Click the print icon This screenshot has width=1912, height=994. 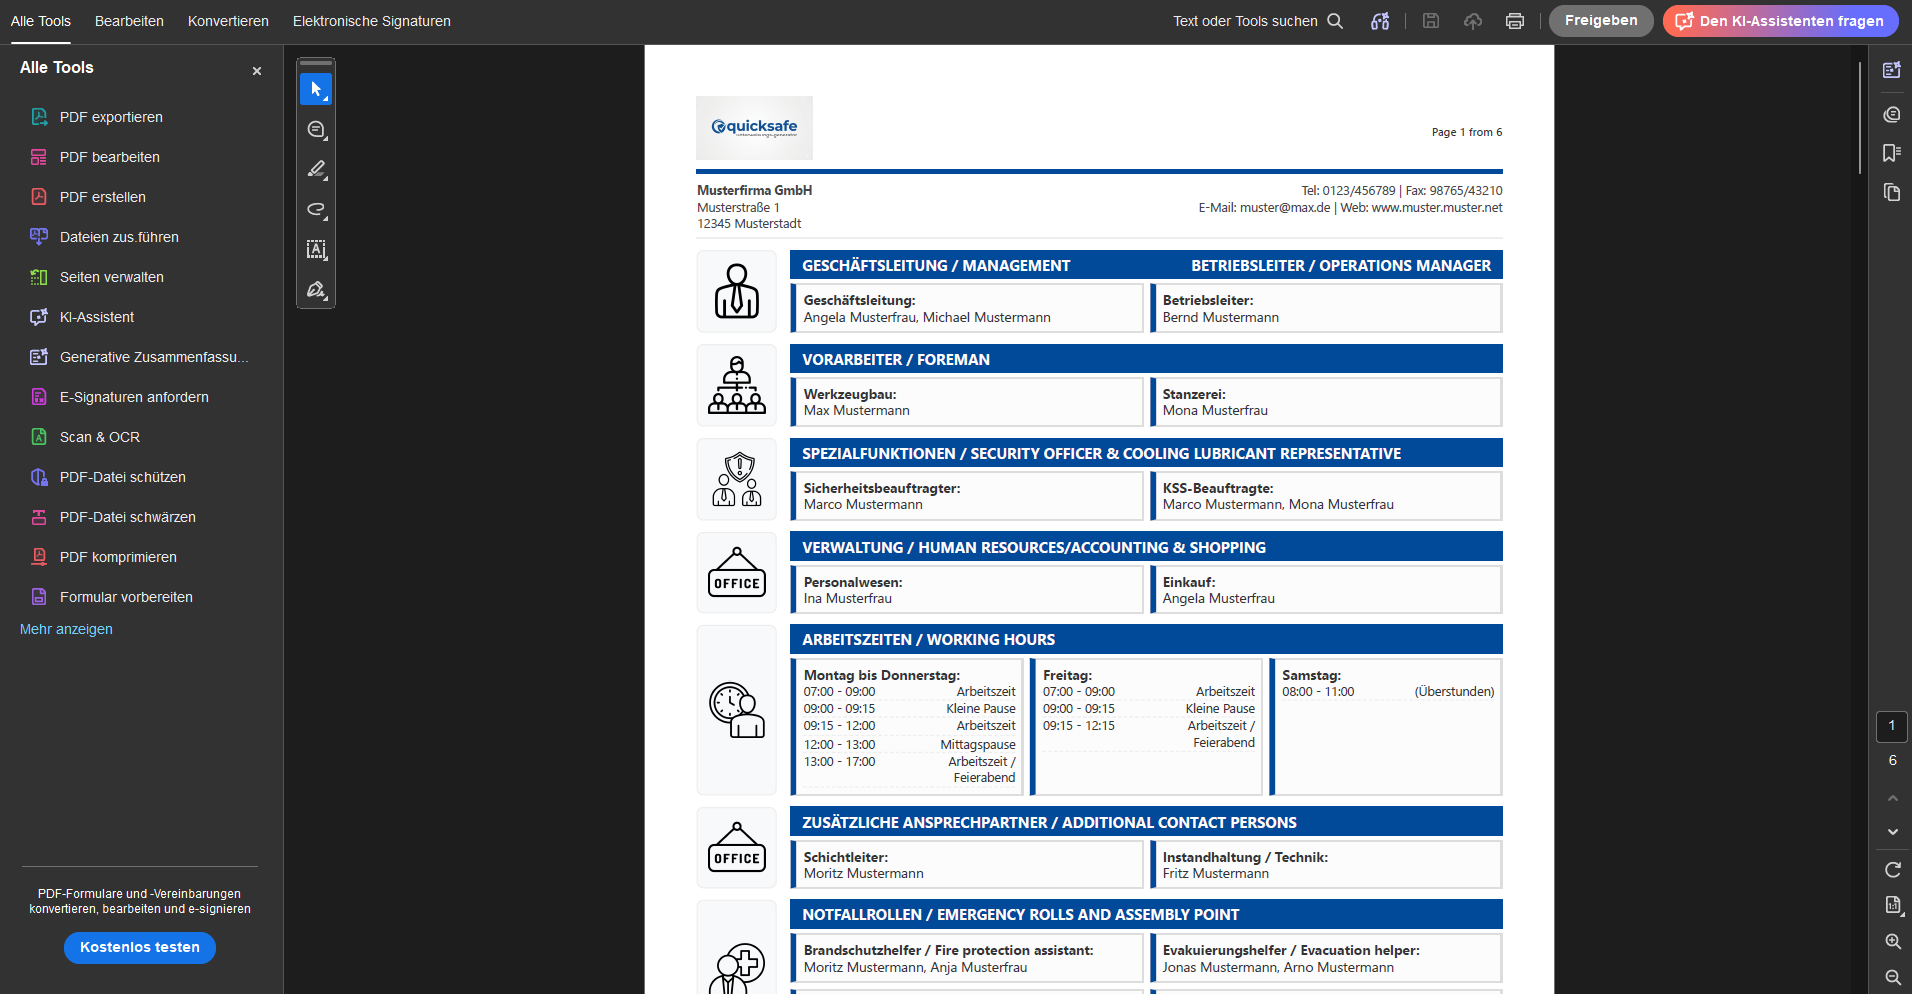coord(1515,21)
